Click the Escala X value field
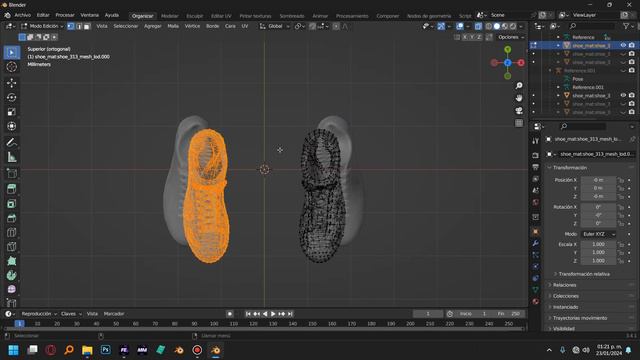The image size is (640, 360). [598, 244]
